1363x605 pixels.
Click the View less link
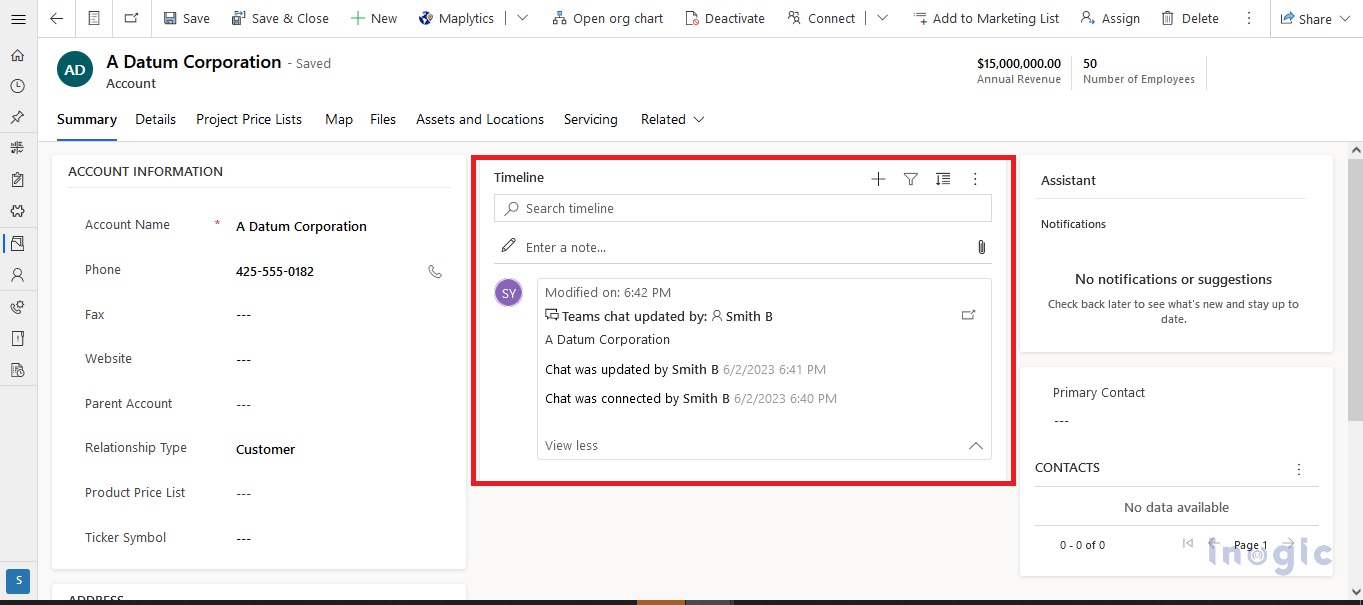(572, 446)
